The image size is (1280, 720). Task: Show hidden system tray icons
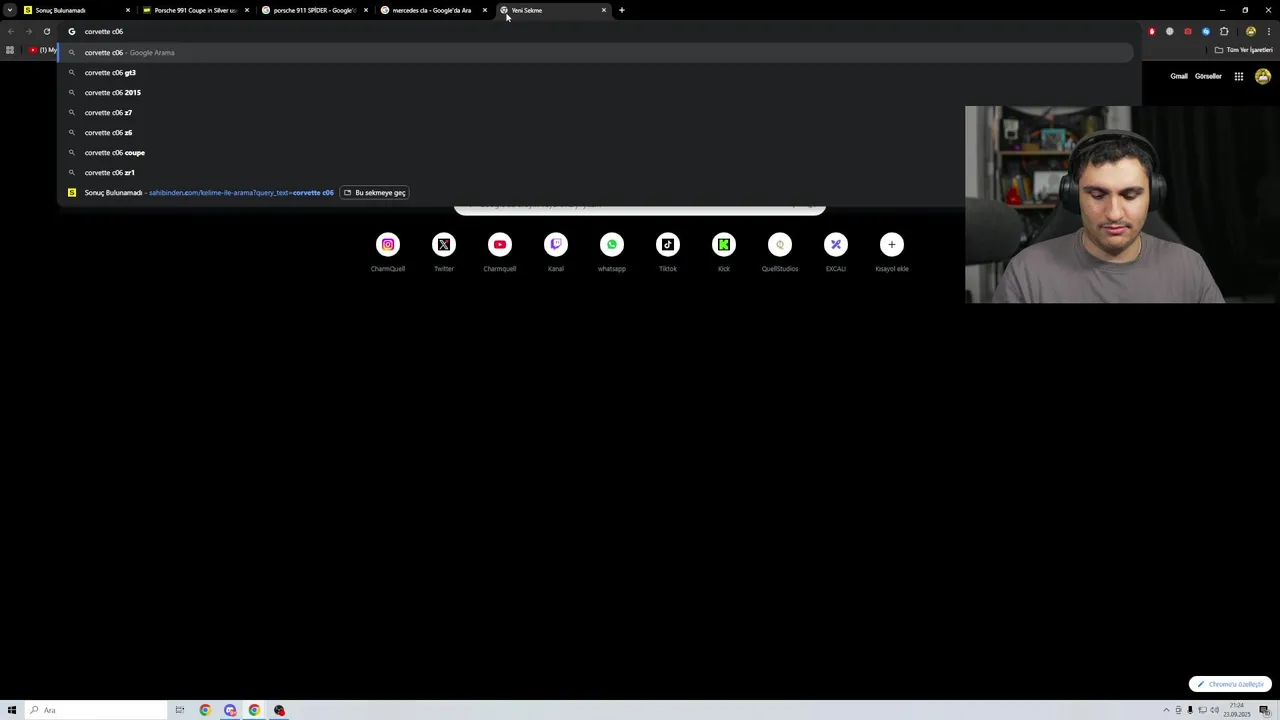1165,710
